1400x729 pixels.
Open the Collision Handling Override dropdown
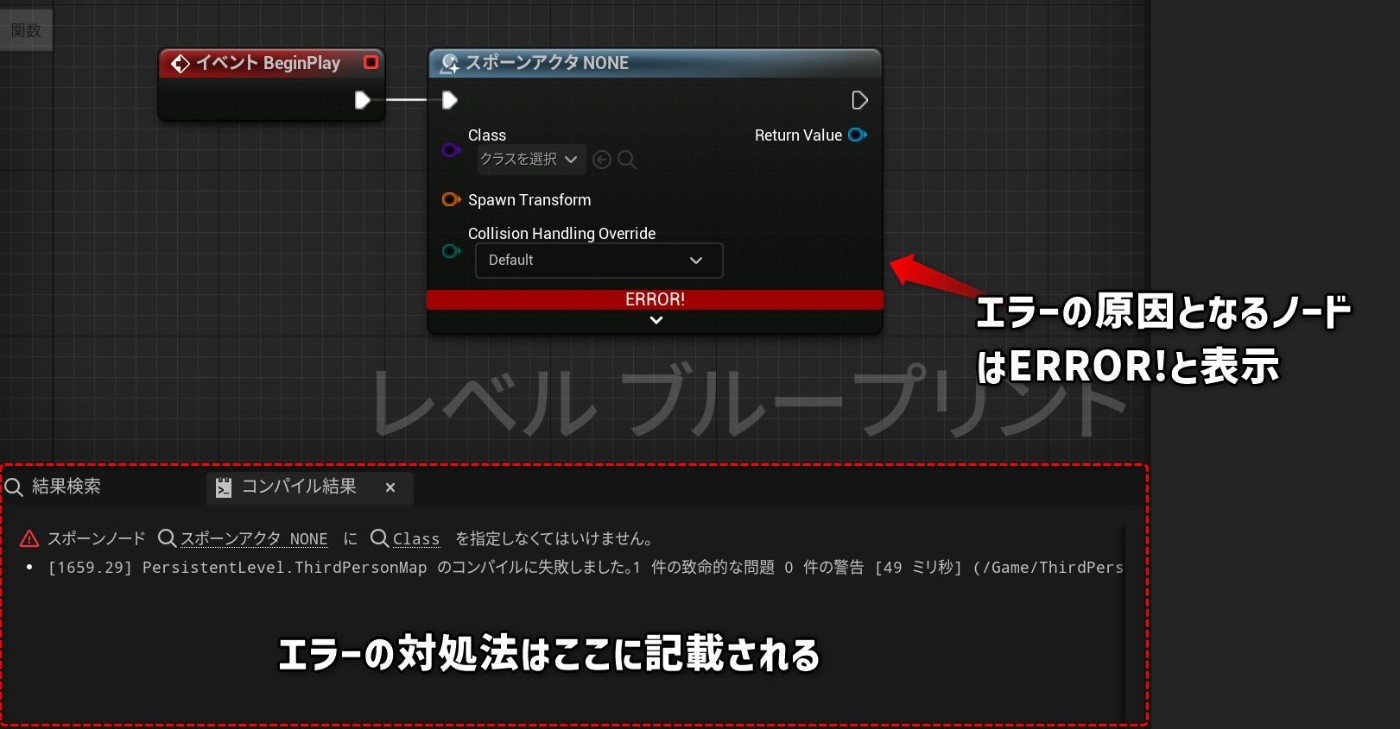pyautogui.click(x=598, y=260)
